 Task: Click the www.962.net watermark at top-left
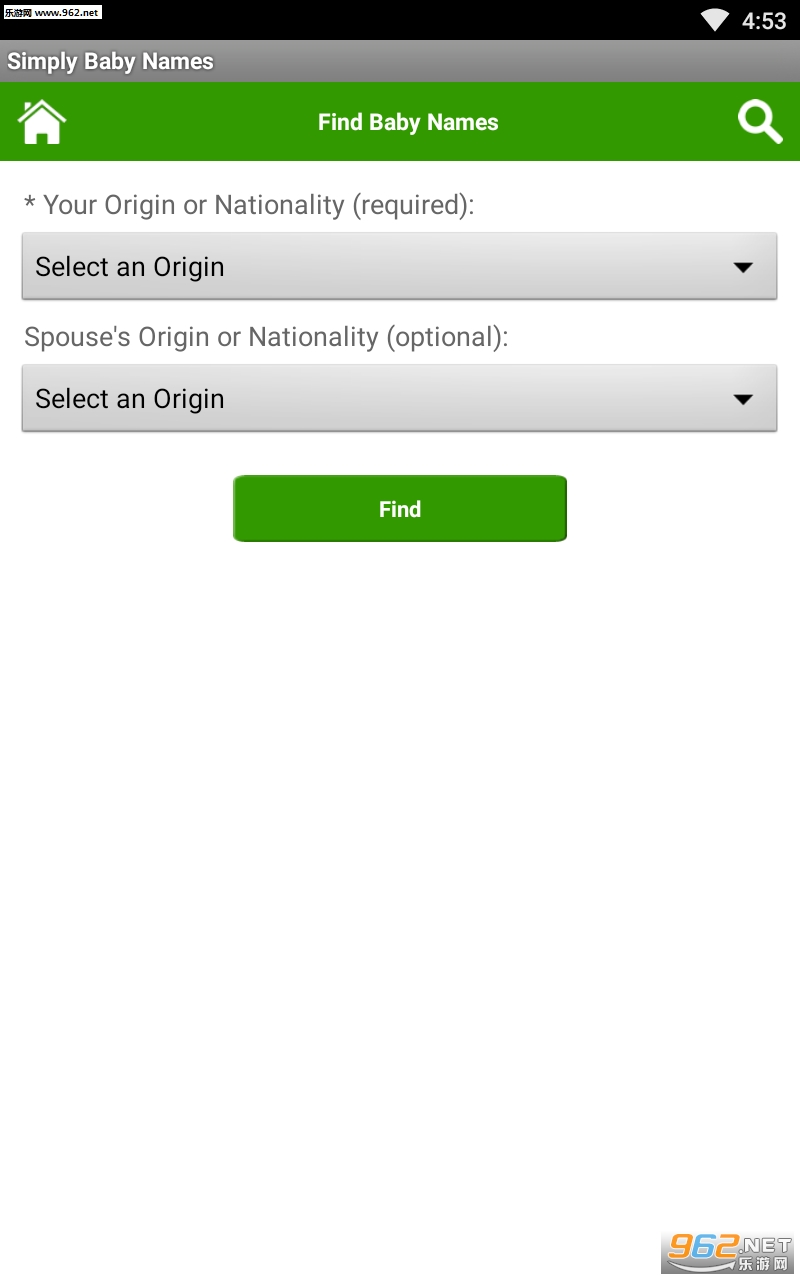[52, 12]
